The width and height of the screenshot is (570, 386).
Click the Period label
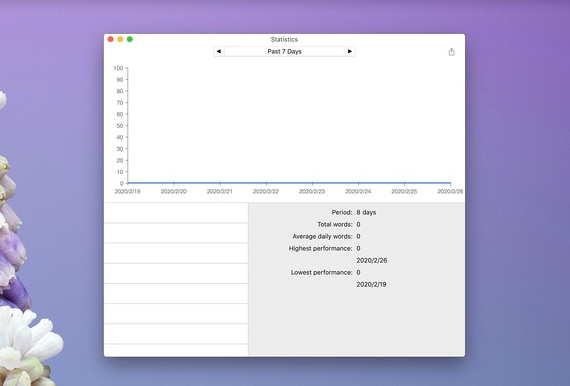coord(342,212)
